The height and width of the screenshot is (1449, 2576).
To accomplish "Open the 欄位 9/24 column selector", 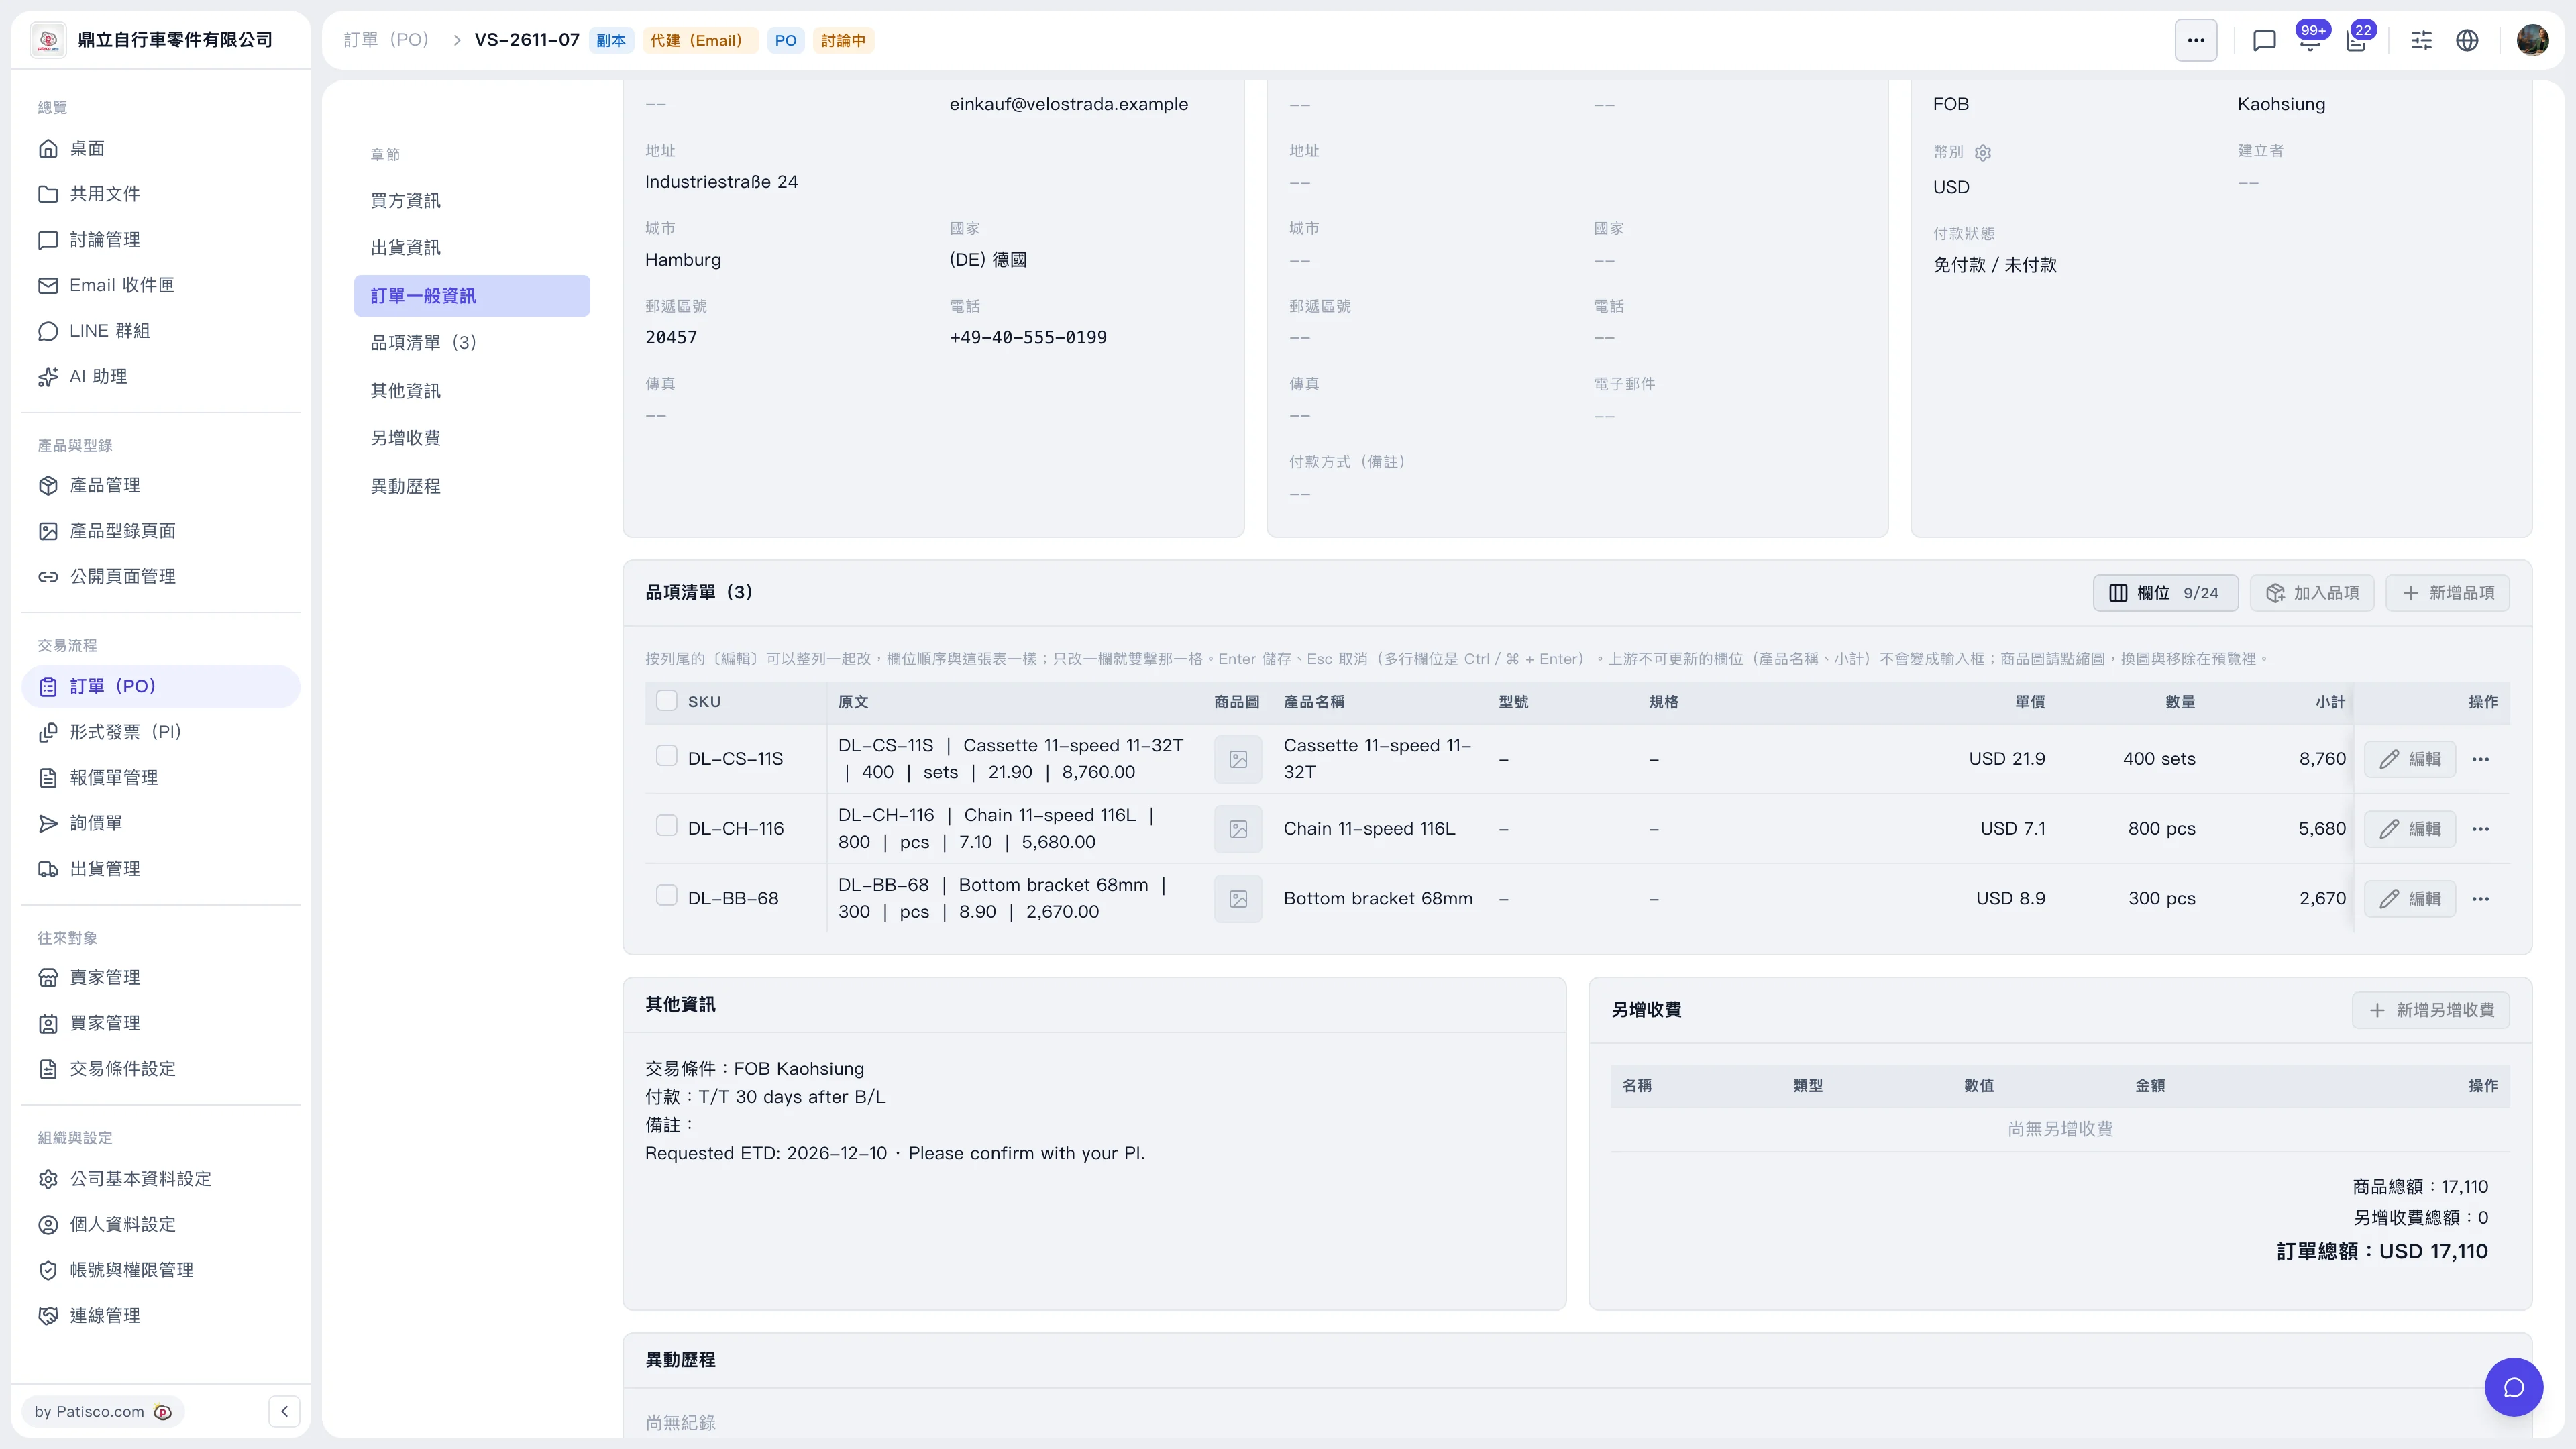I will coord(2165,593).
